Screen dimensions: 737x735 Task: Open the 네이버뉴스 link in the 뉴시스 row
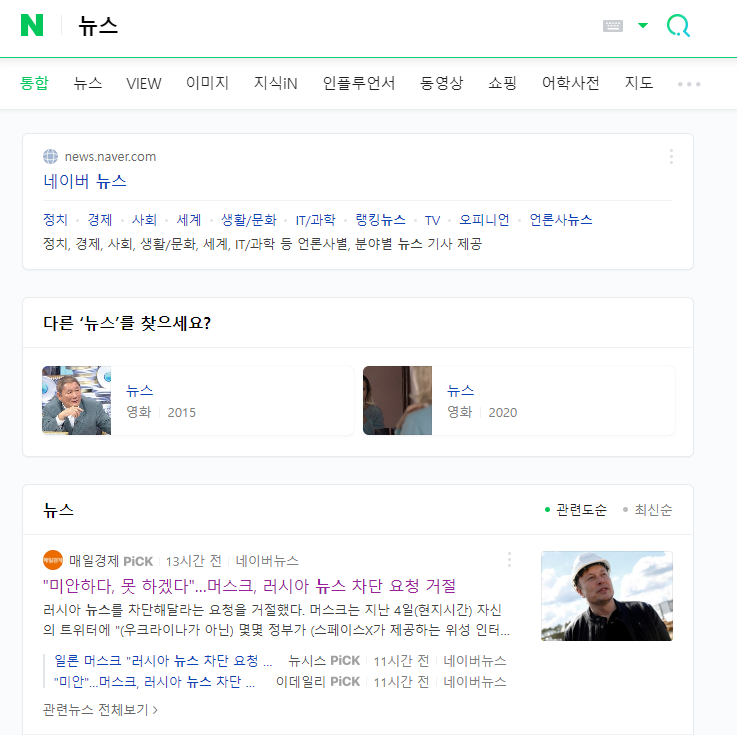(475, 661)
